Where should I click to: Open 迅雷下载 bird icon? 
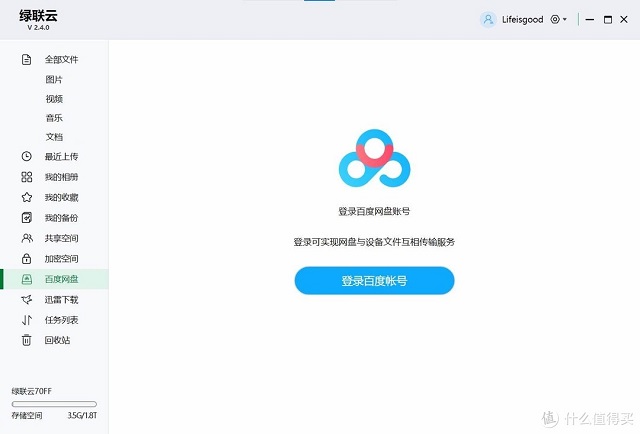coord(27,300)
